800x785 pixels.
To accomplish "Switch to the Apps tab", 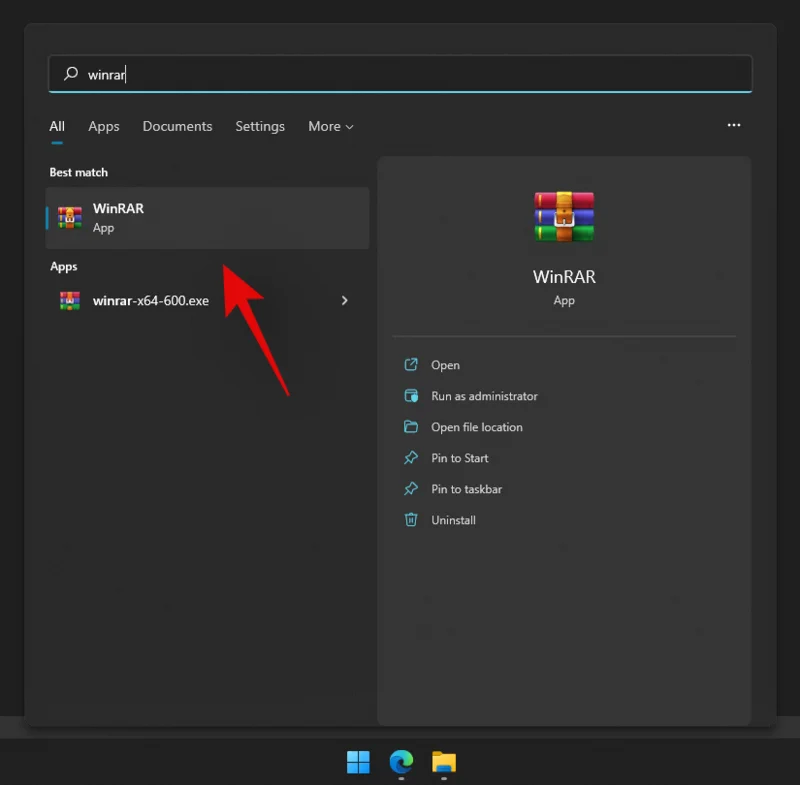I will coord(103,126).
